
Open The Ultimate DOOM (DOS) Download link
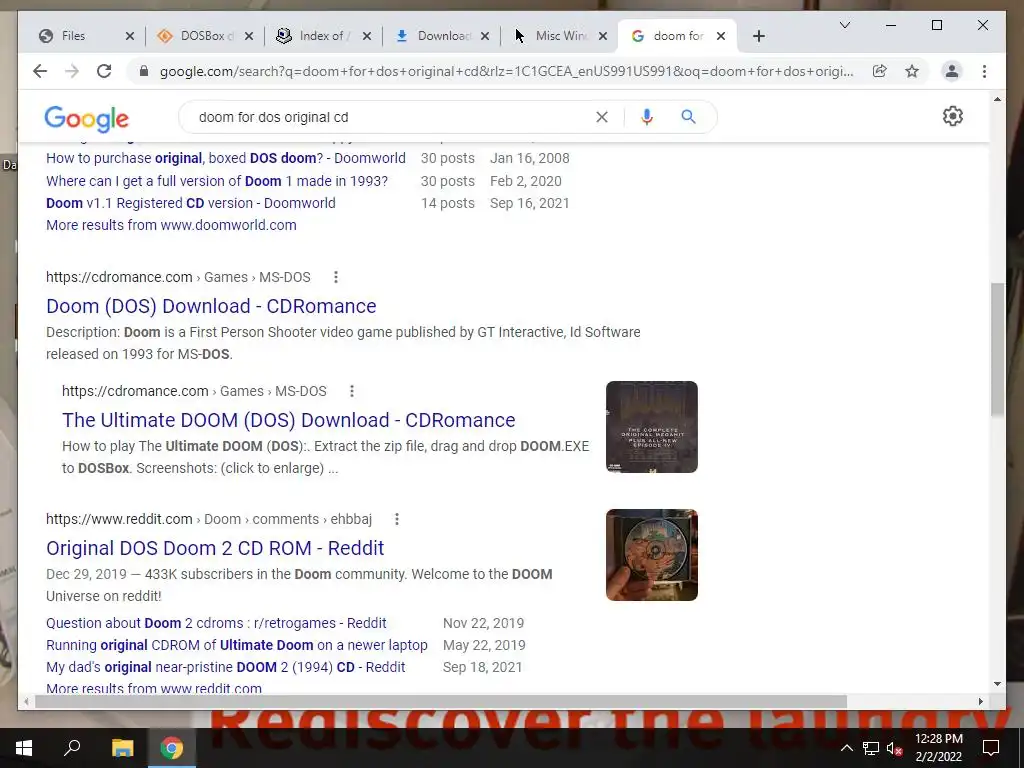289,420
